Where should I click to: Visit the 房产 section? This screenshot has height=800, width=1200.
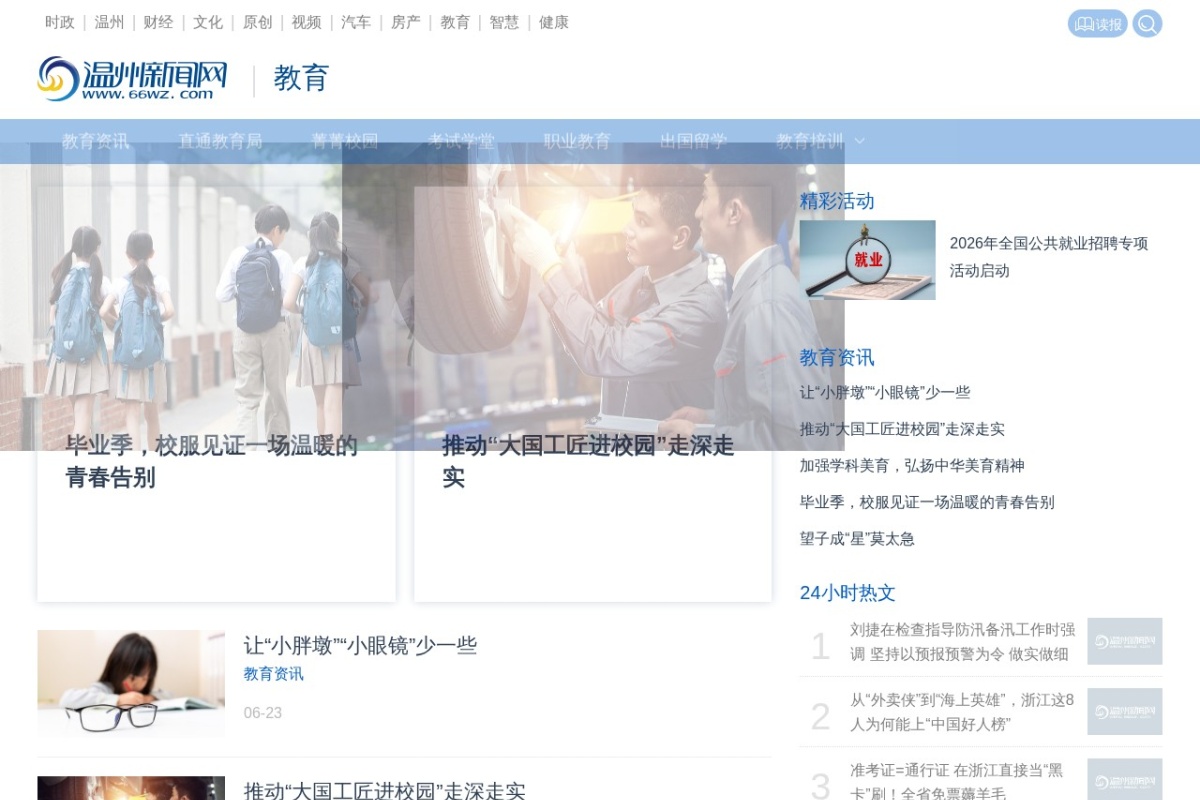coord(406,22)
